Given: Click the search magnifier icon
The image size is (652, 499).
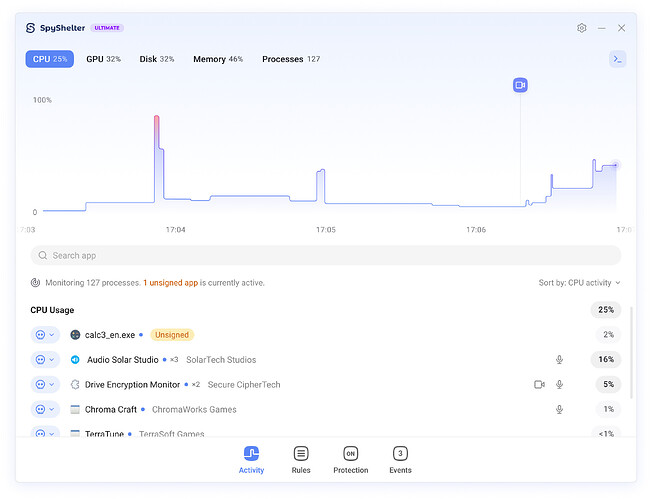Looking at the screenshot, I should [x=43, y=255].
